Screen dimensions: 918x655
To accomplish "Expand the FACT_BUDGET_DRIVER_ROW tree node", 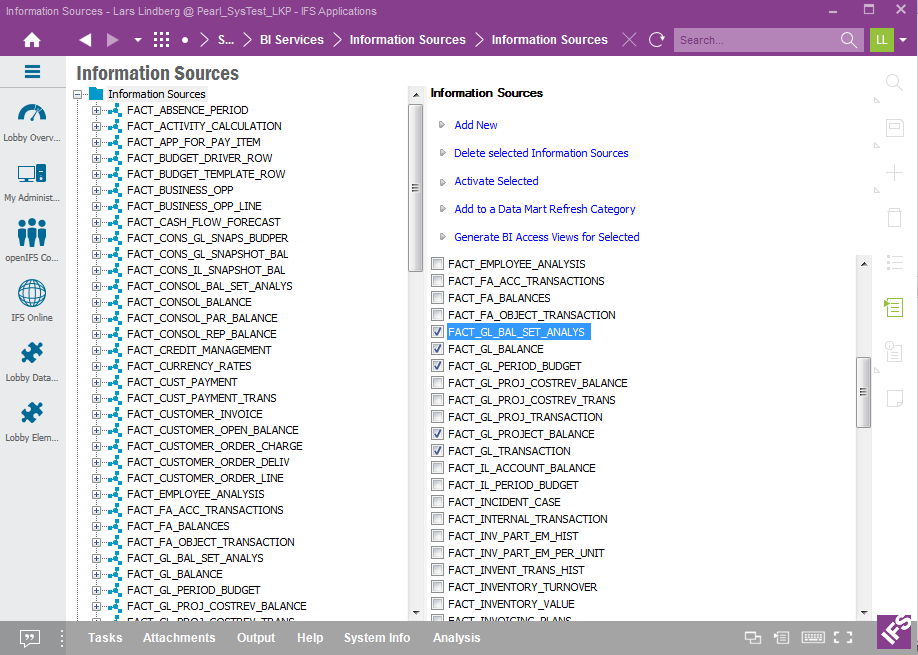I will point(97,158).
